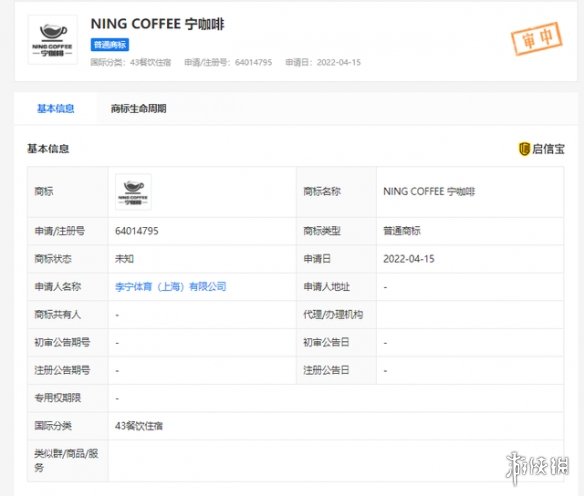The image size is (584, 496).
Task: Click the 注册公告日 label
Action: coord(326,371)
